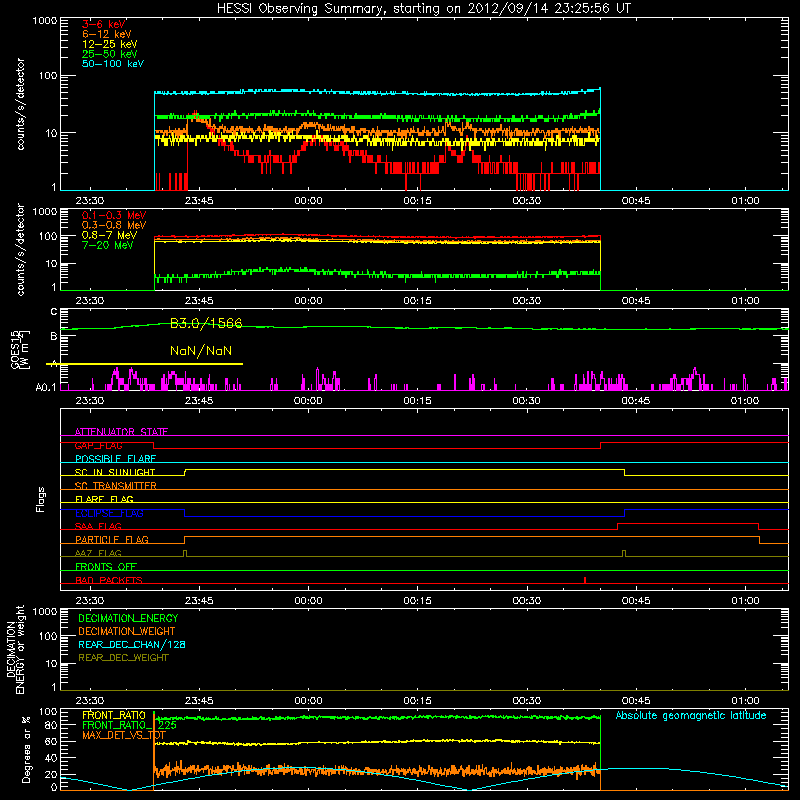Click the HESSI Observing Summary title text
Image resolution: width=800 pixels, height=800 pixels.
click(424, 8)
